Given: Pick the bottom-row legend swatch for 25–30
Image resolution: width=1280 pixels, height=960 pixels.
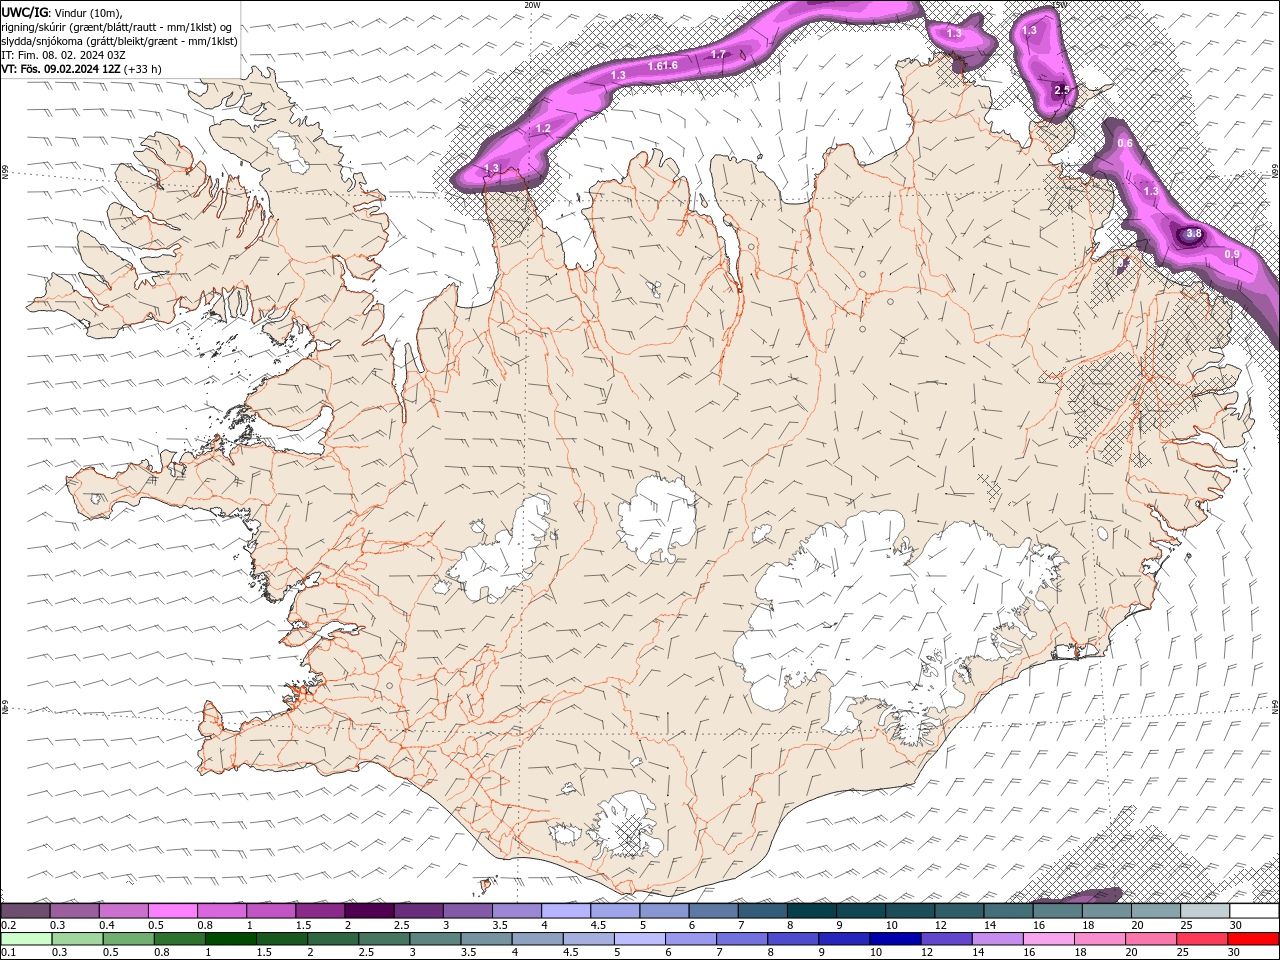Looking at the screenshot, I should click(1203, 938).
